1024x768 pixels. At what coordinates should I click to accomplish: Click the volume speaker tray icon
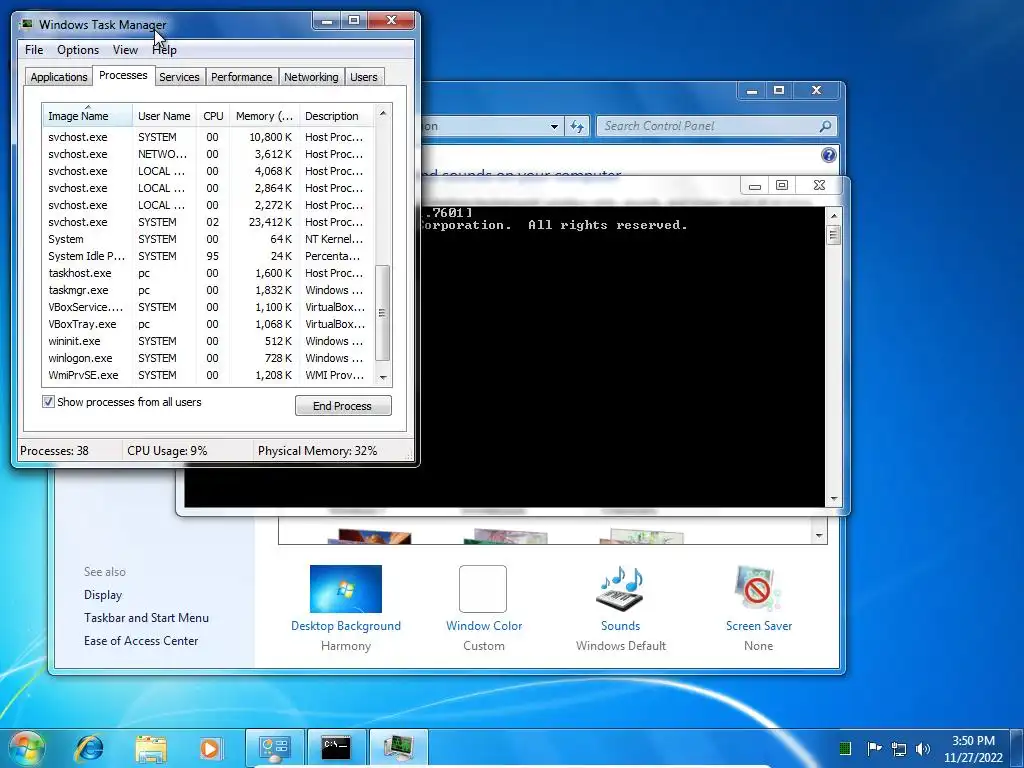tap(923, 748)
